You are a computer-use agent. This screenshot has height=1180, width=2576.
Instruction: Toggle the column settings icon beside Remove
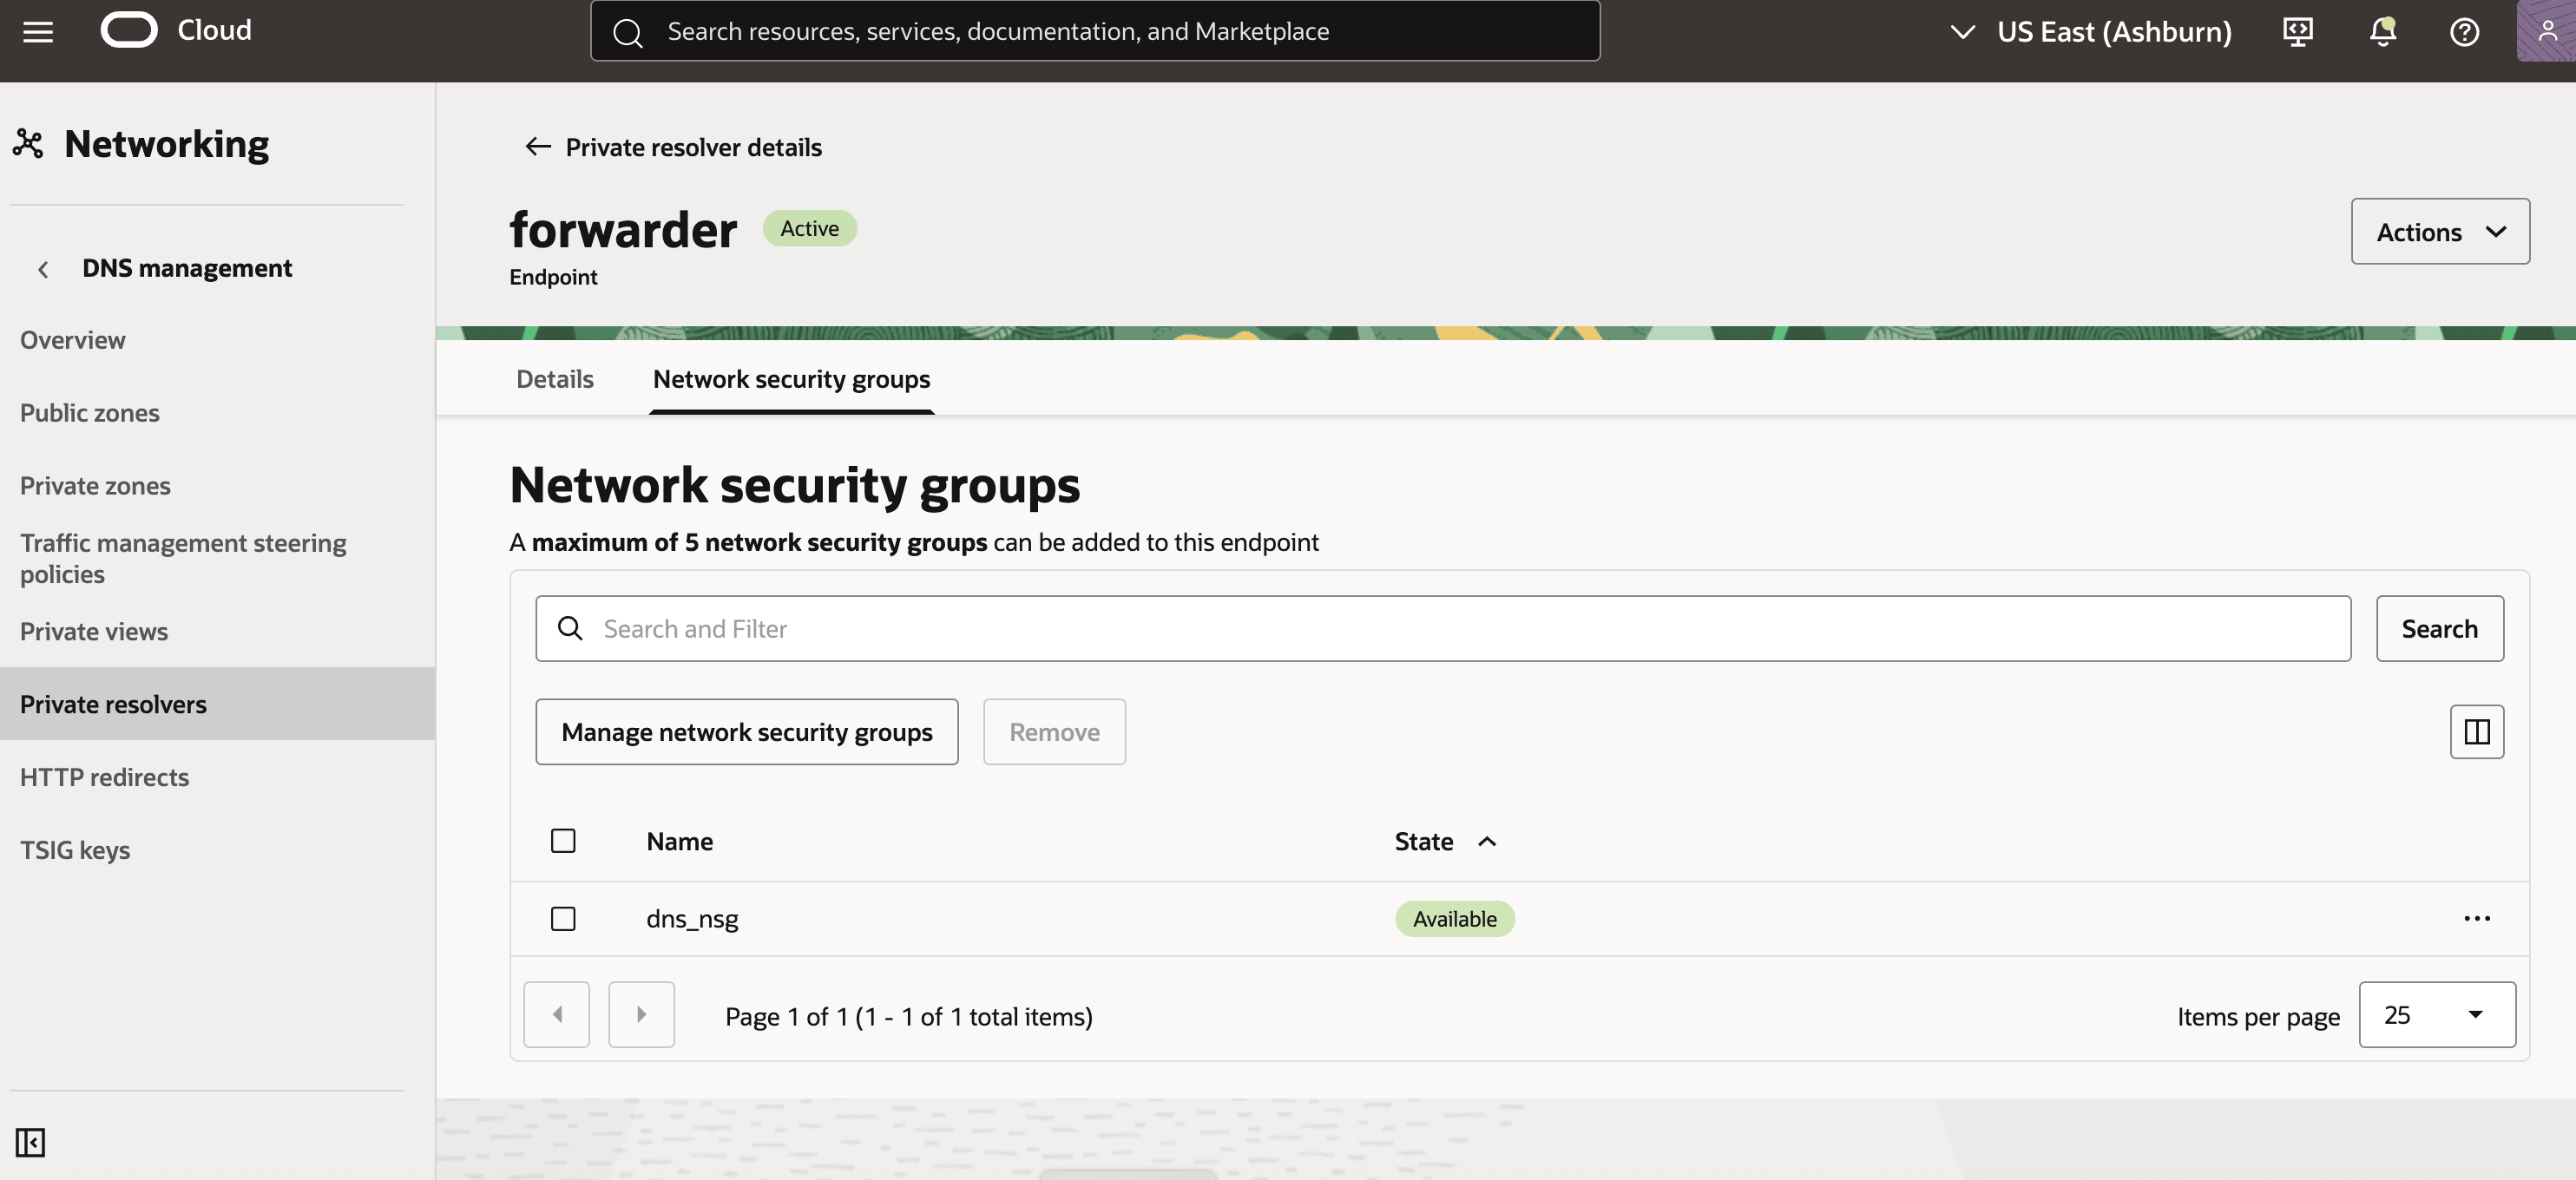pyautogui.click(x=2476, y=731)
